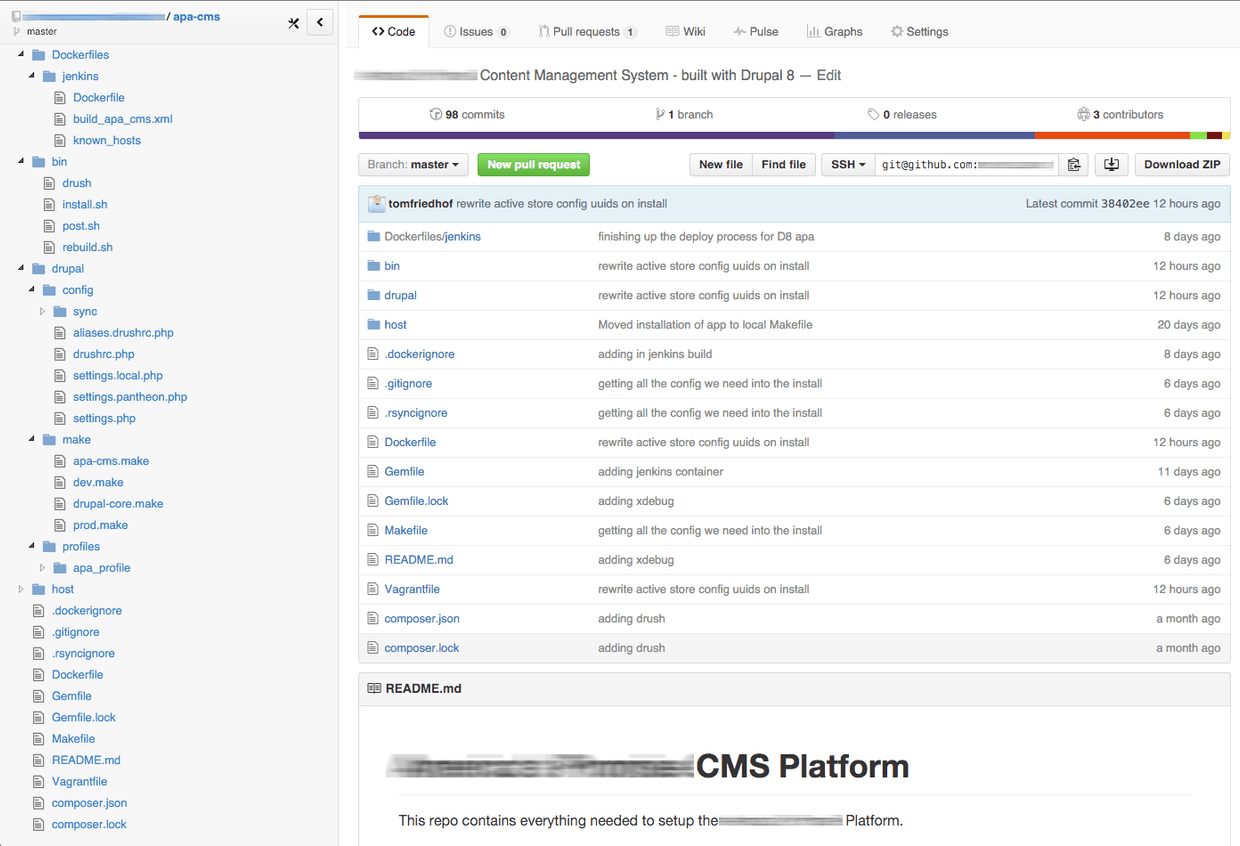Open install.sh in sidebar tree
1240x846 pixels.
[x=84, y=205]
